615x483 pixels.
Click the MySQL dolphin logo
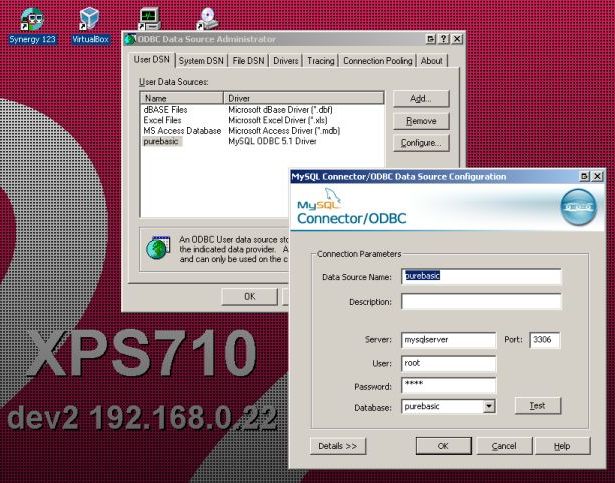click(320, 199)
